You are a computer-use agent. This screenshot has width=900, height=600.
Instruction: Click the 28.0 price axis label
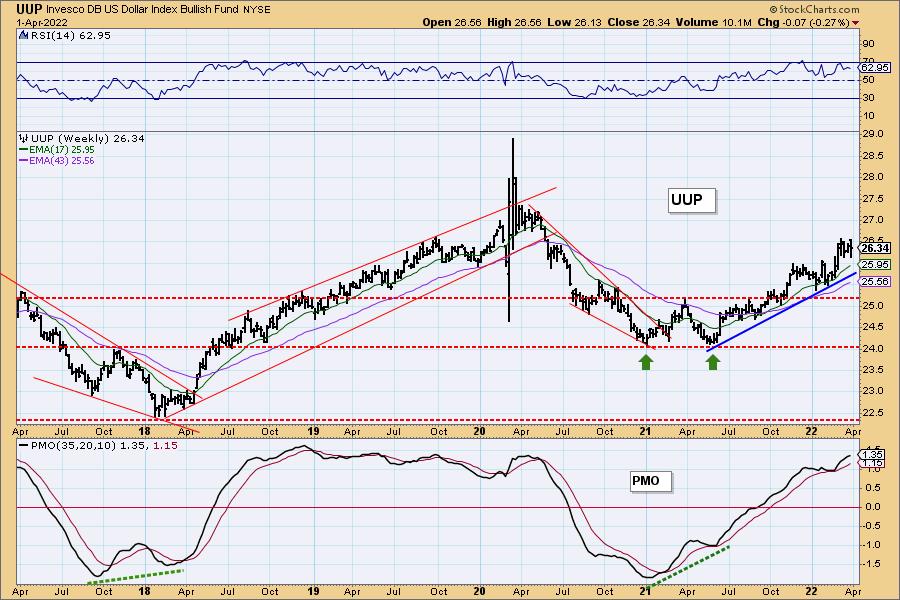coord(872,177)
